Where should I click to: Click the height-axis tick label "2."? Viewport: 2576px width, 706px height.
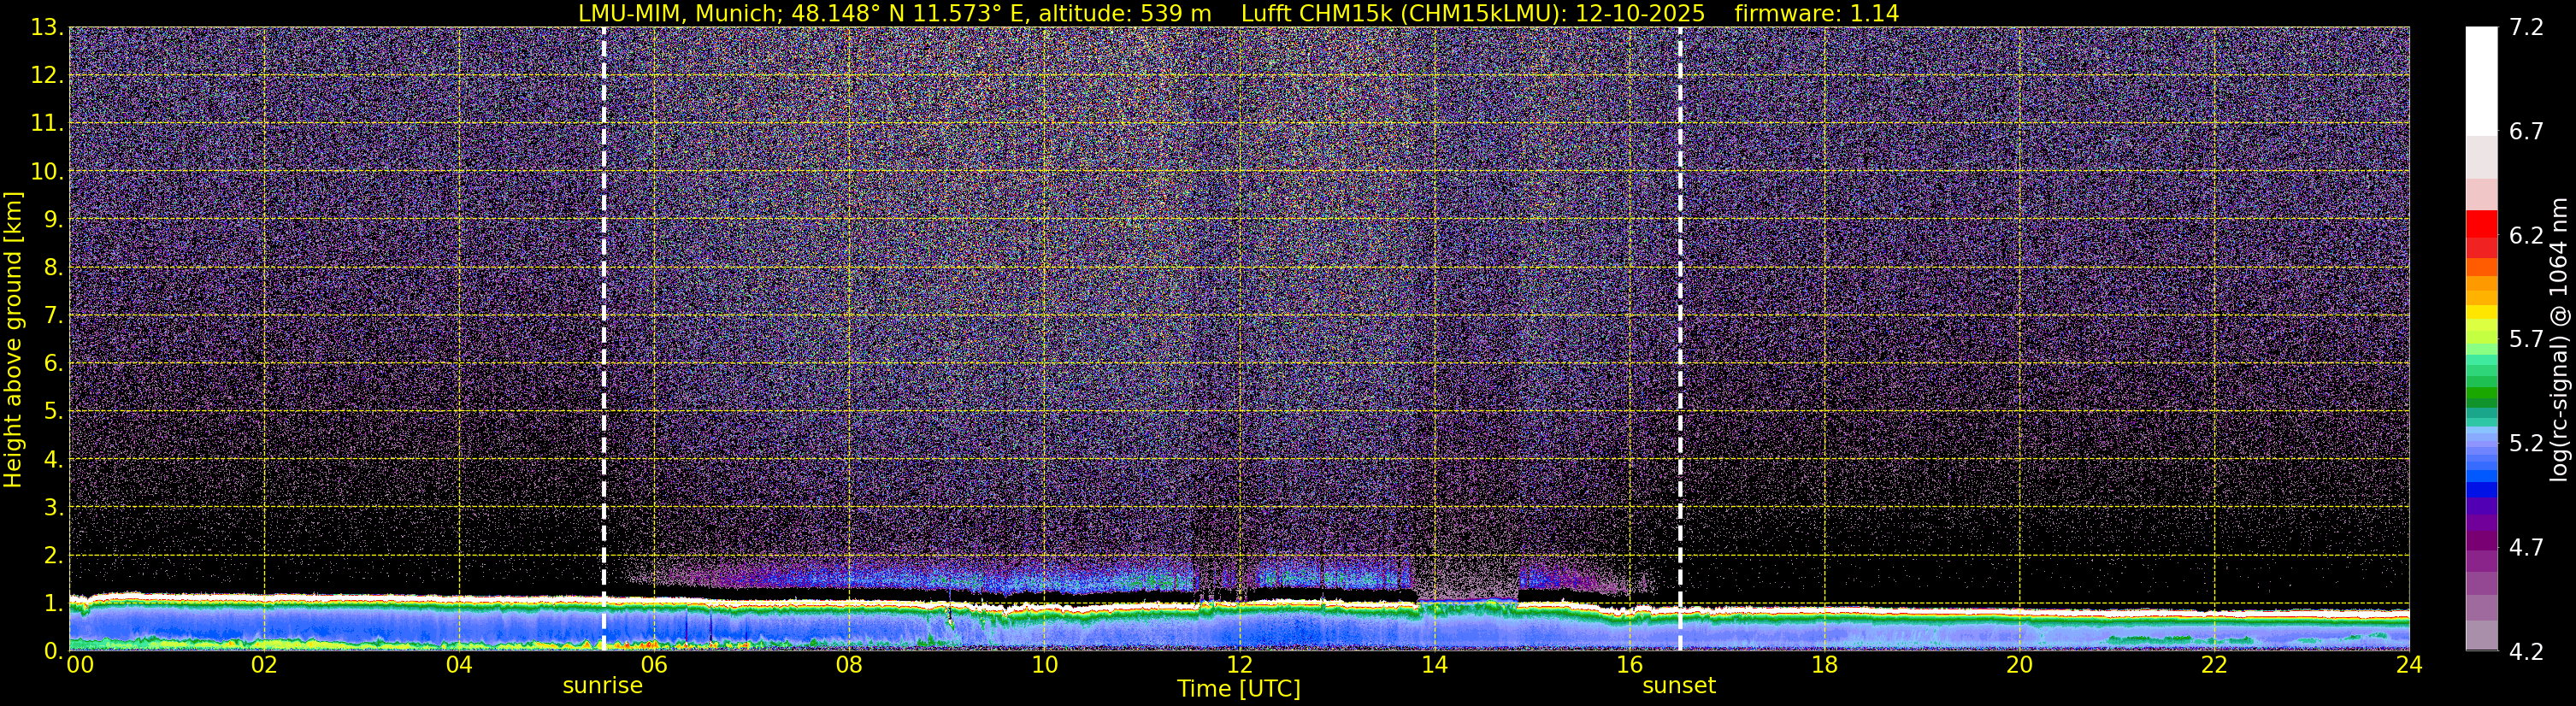coord(54,556)
